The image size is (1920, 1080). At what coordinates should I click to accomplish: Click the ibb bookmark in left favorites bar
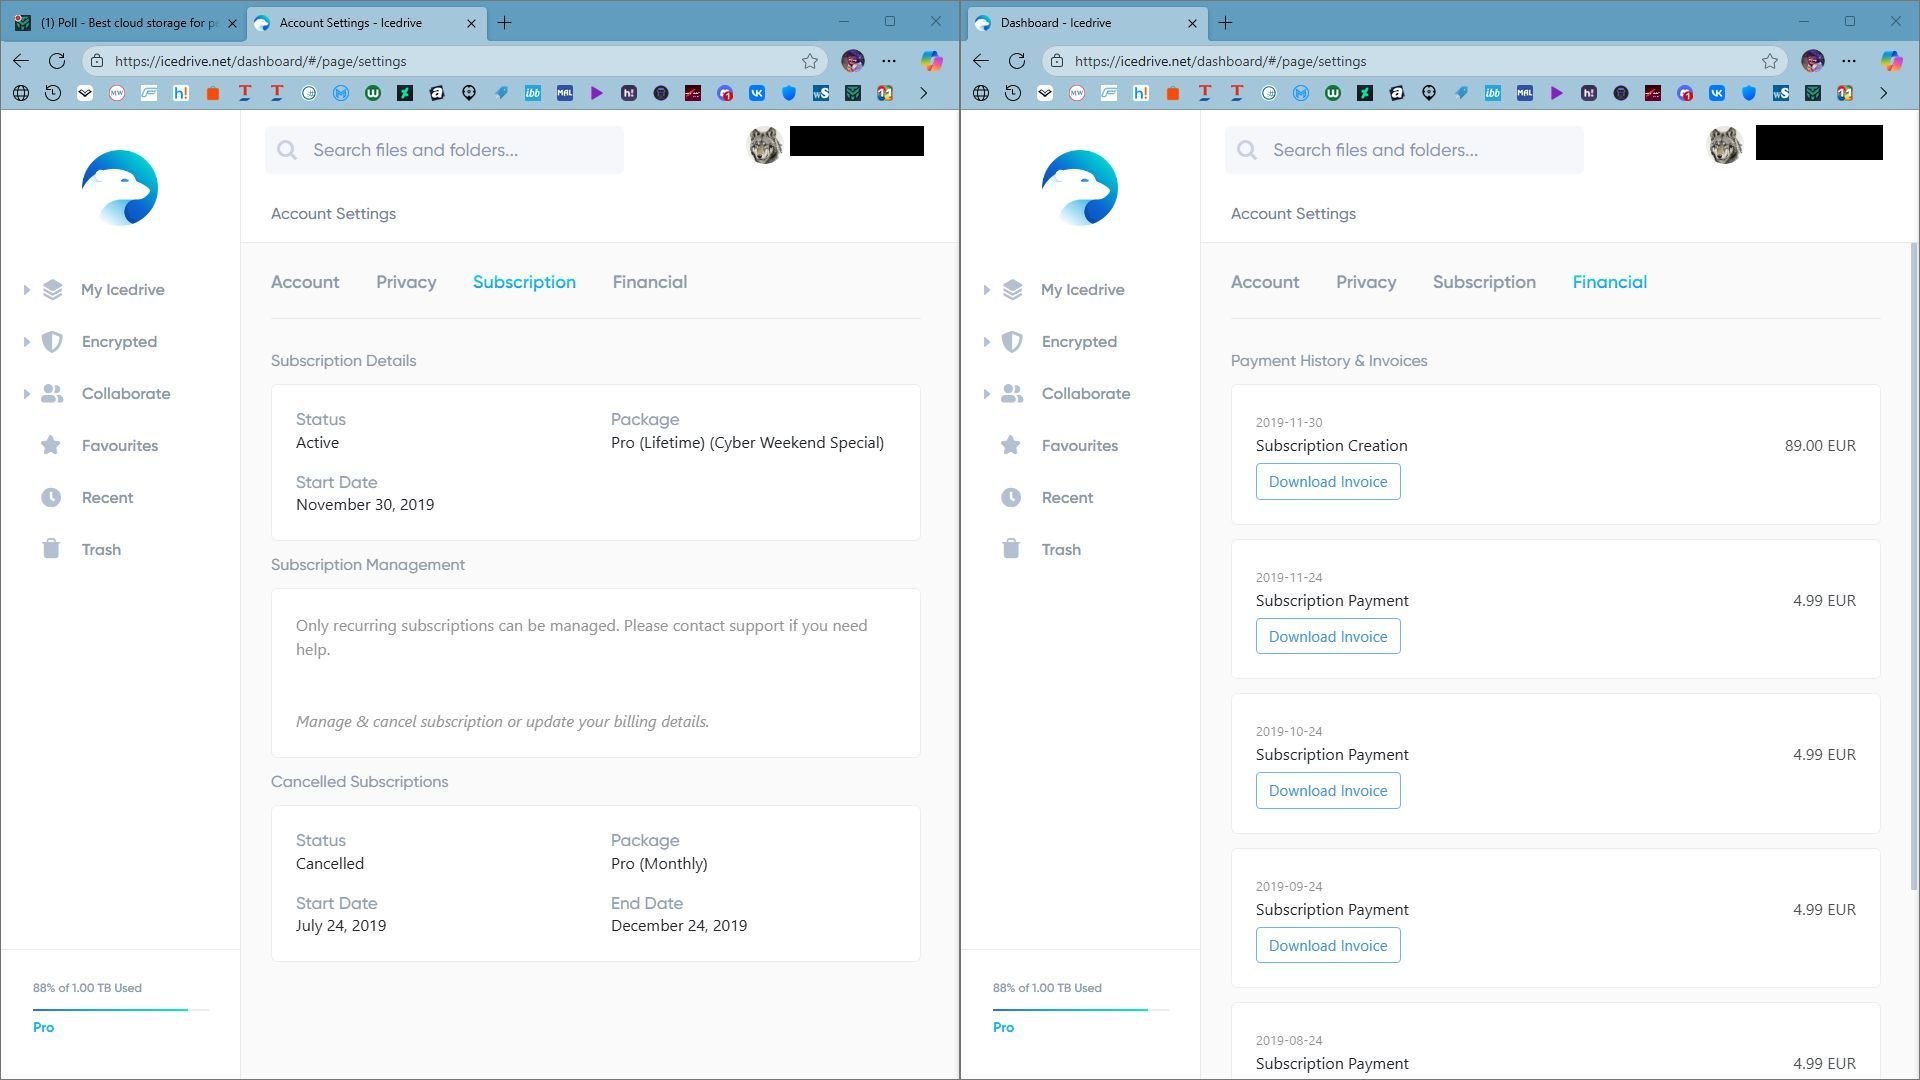(x=533, y=93)
